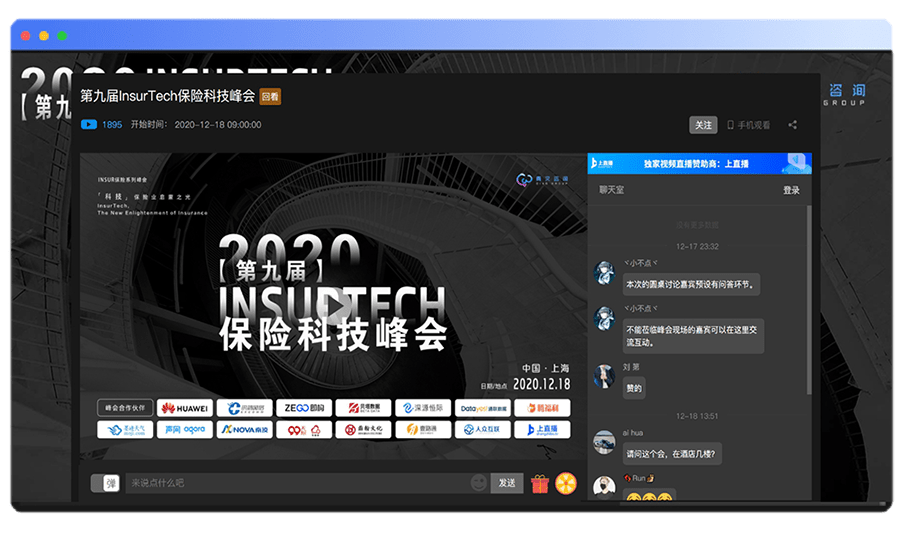
Task: Click the 医路通 orange partner logo
Action: point(423,429)
